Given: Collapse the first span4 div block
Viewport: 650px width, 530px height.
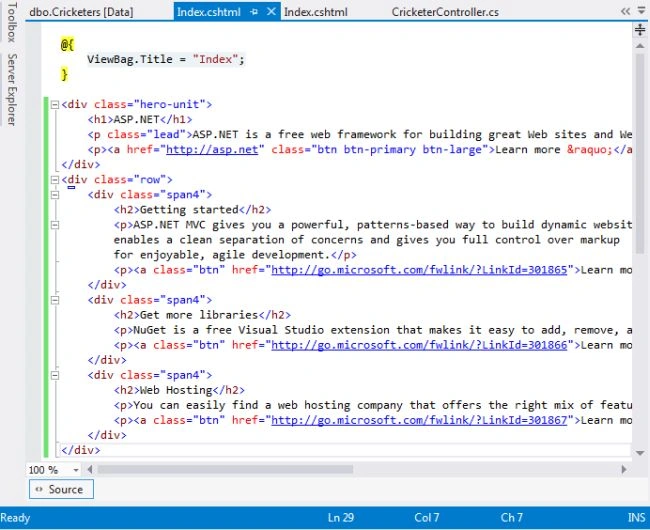Looking at the screenshot, I should coord(55,195).
